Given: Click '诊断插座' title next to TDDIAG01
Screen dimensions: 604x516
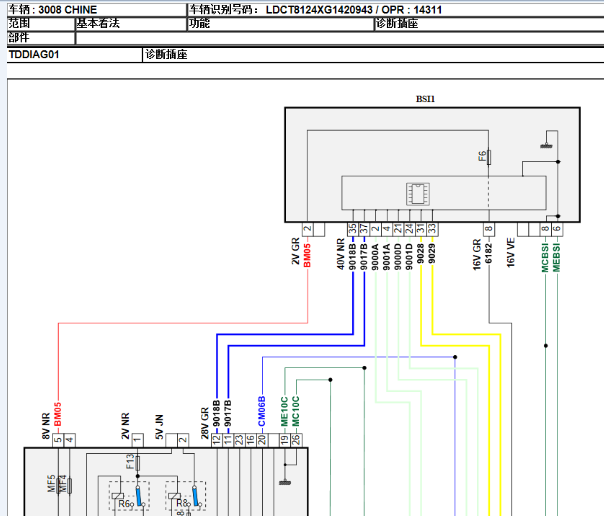Looking at the screenshot, I should pos(166,54).
